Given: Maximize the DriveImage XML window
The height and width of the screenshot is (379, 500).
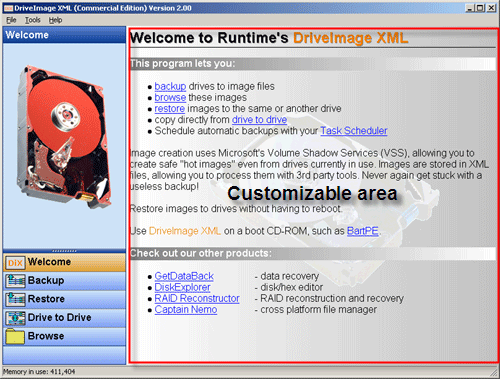Looking at the screenshot, I should point(480,8).
